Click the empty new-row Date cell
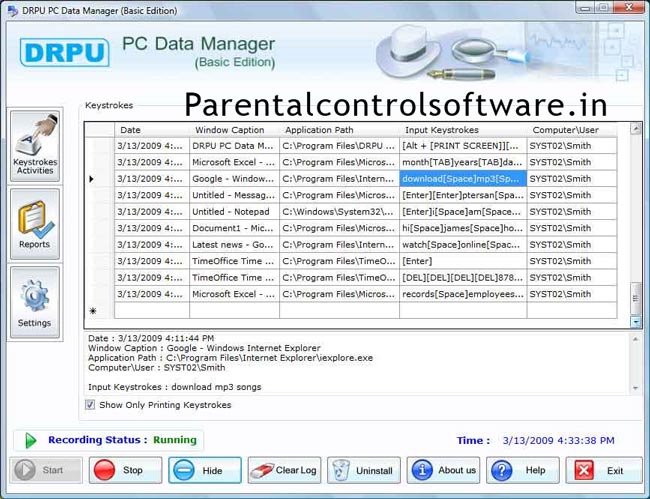The width and height of the screenshot is (650, 499). (x=152, y=310)
